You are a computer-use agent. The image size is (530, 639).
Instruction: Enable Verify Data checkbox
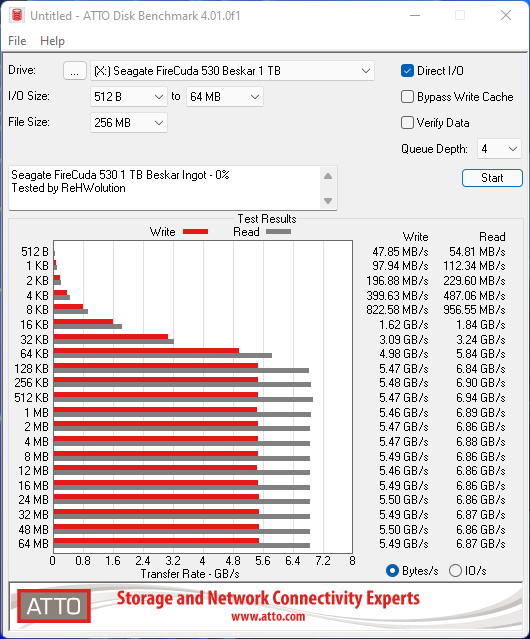[x=407, y=123]
